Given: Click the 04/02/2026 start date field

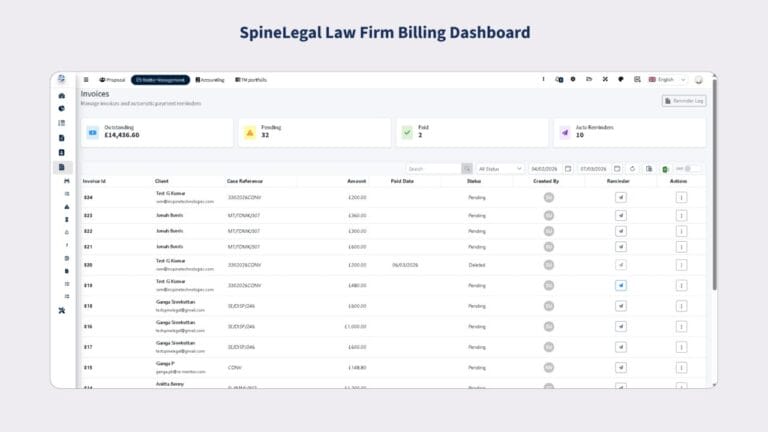Looking at the screenshot, I should [545, 169].
